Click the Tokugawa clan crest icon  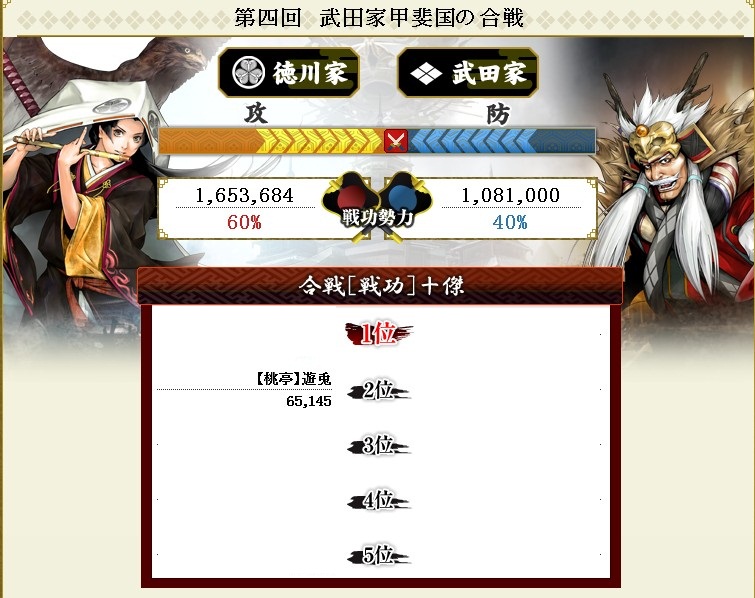coord(248,73)
